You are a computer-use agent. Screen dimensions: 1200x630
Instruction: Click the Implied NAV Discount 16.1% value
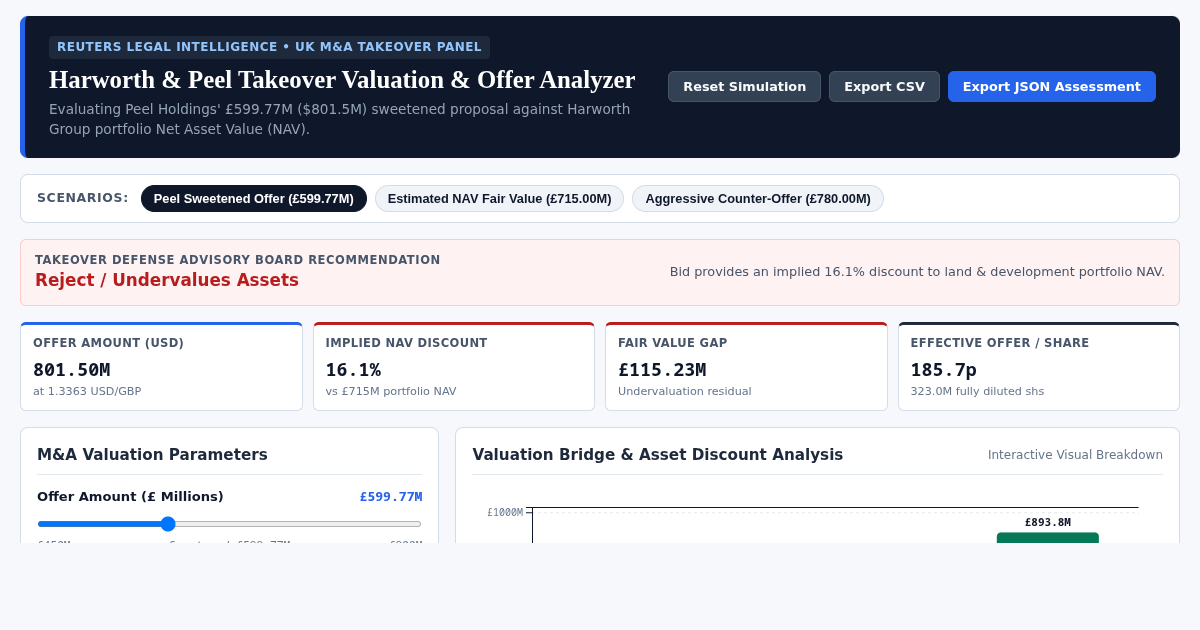(353, 369)
